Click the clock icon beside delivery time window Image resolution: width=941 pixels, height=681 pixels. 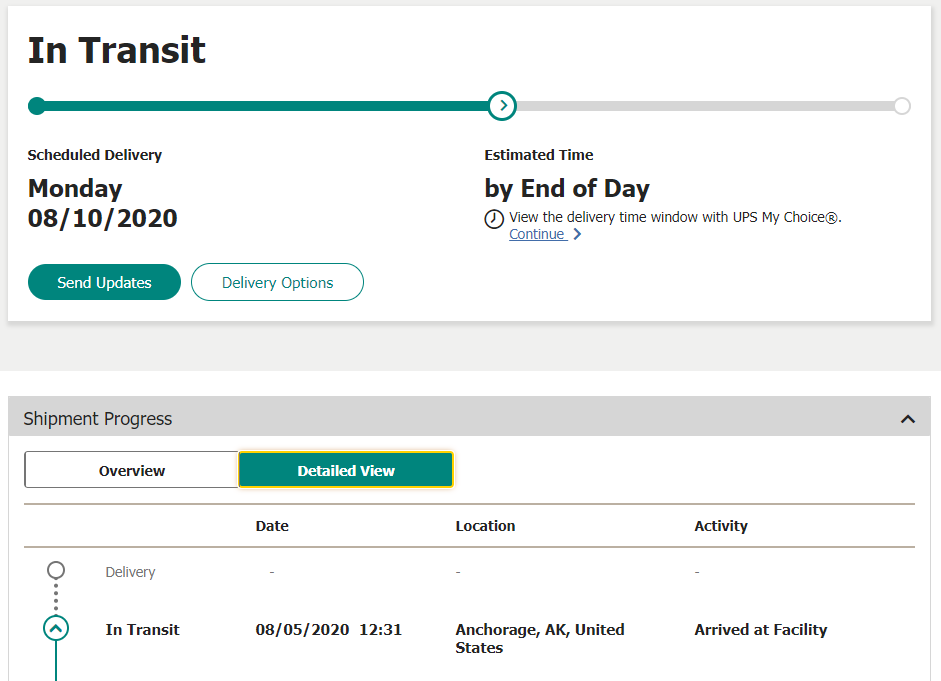[494, 219]
